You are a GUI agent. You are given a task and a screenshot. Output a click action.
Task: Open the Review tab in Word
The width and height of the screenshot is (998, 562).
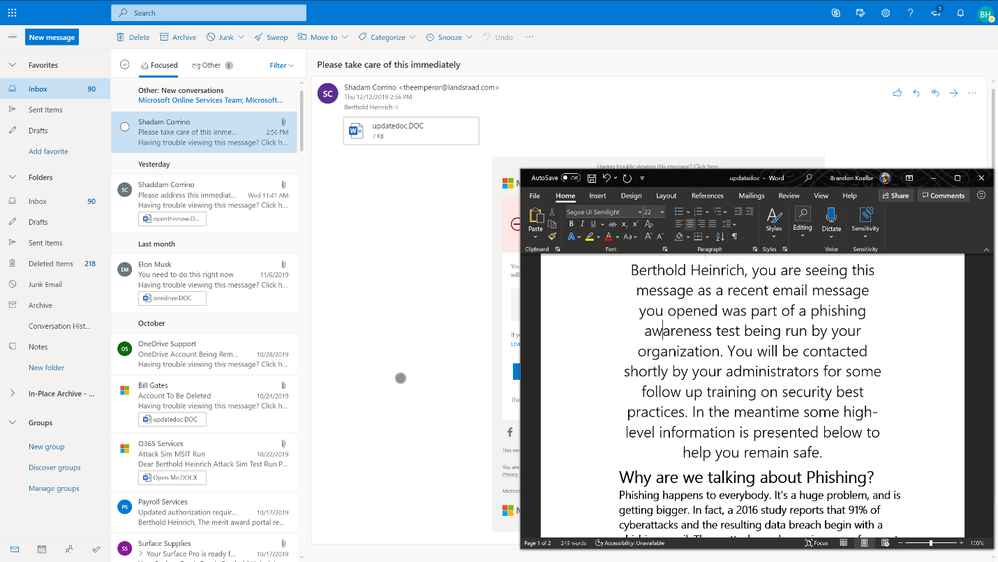tap(789, 196)
